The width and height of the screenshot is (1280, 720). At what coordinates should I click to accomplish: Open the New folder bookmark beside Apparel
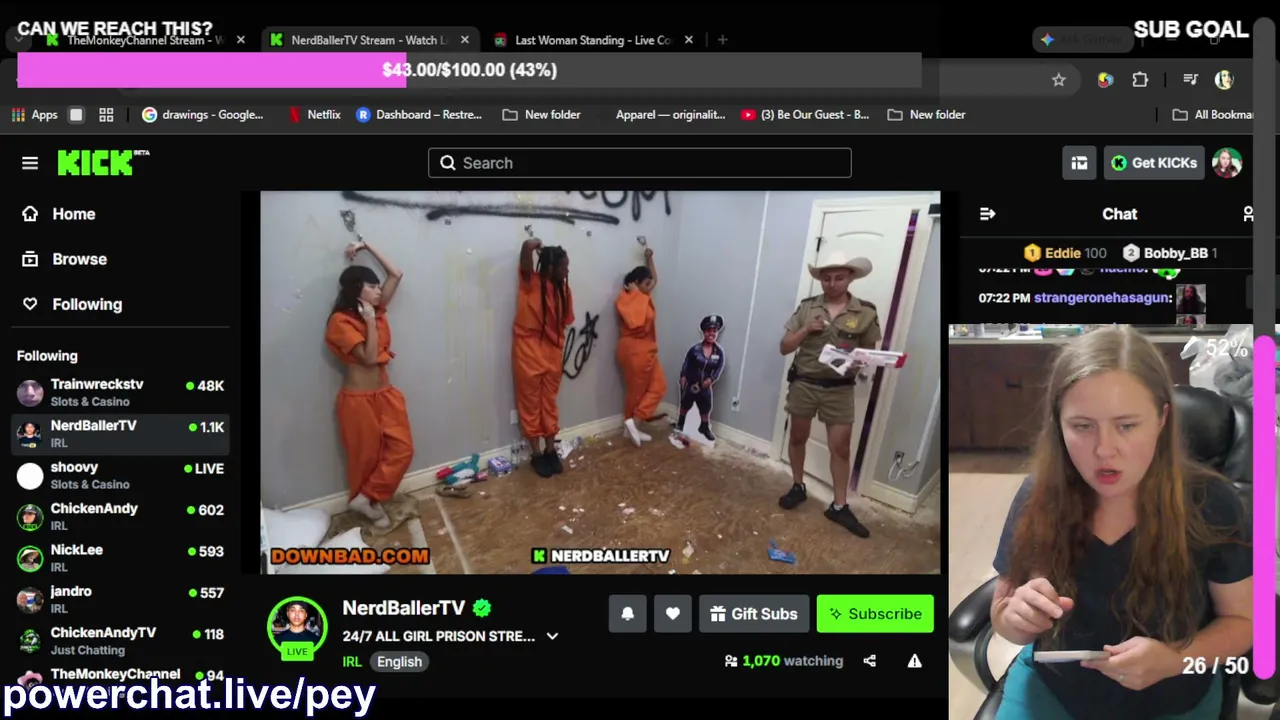click(x=541, y=115)
